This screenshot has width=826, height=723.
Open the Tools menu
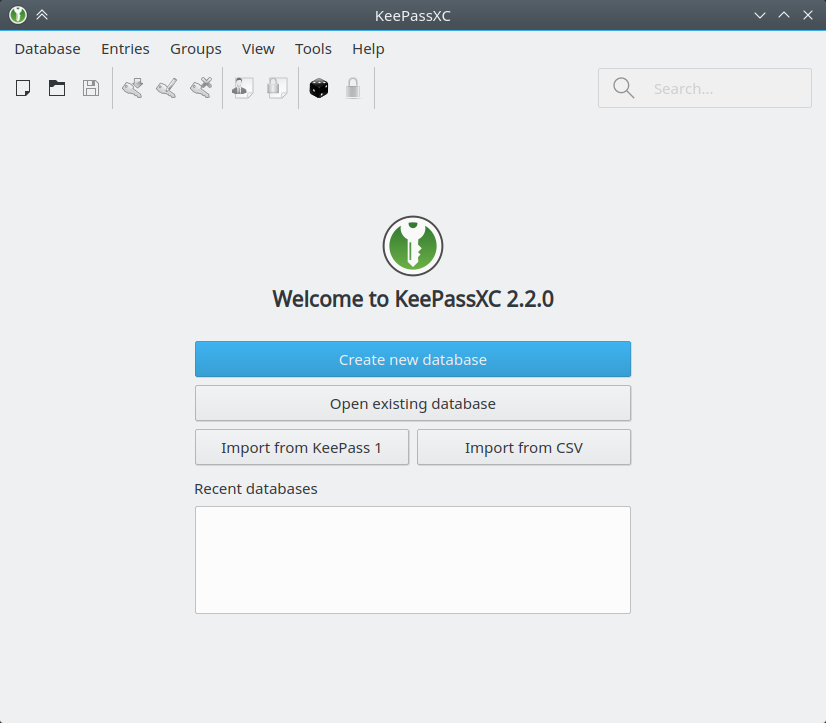[313, 49]
